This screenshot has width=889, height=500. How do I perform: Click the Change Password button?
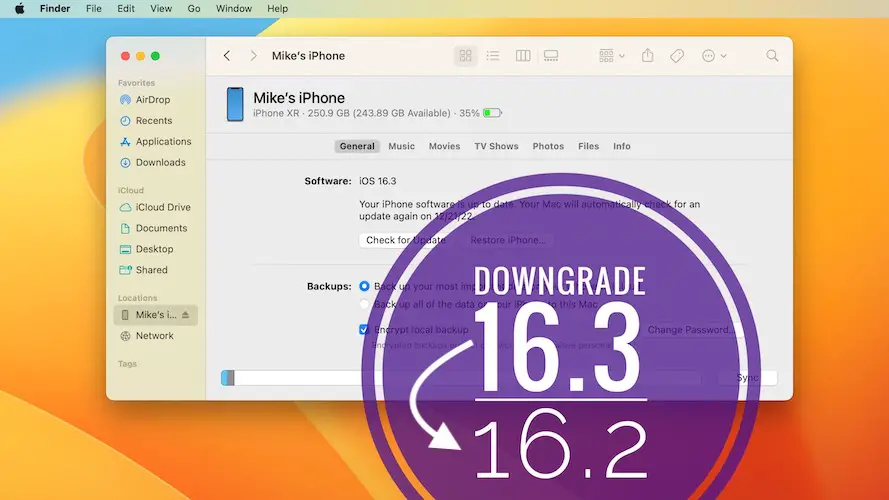pyautogui.click(x=690, y=329)
